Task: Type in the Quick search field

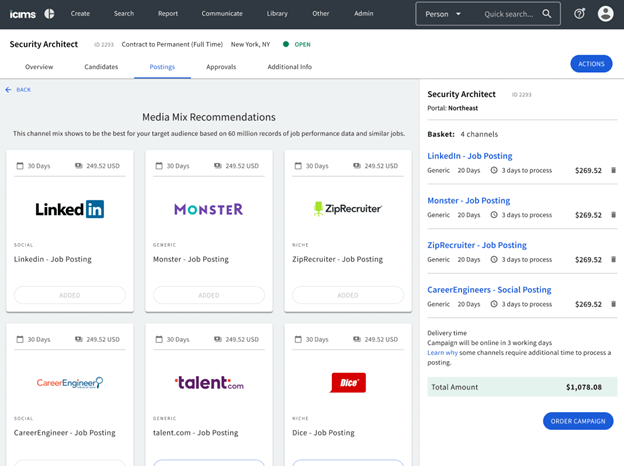Action: (508, 14)
